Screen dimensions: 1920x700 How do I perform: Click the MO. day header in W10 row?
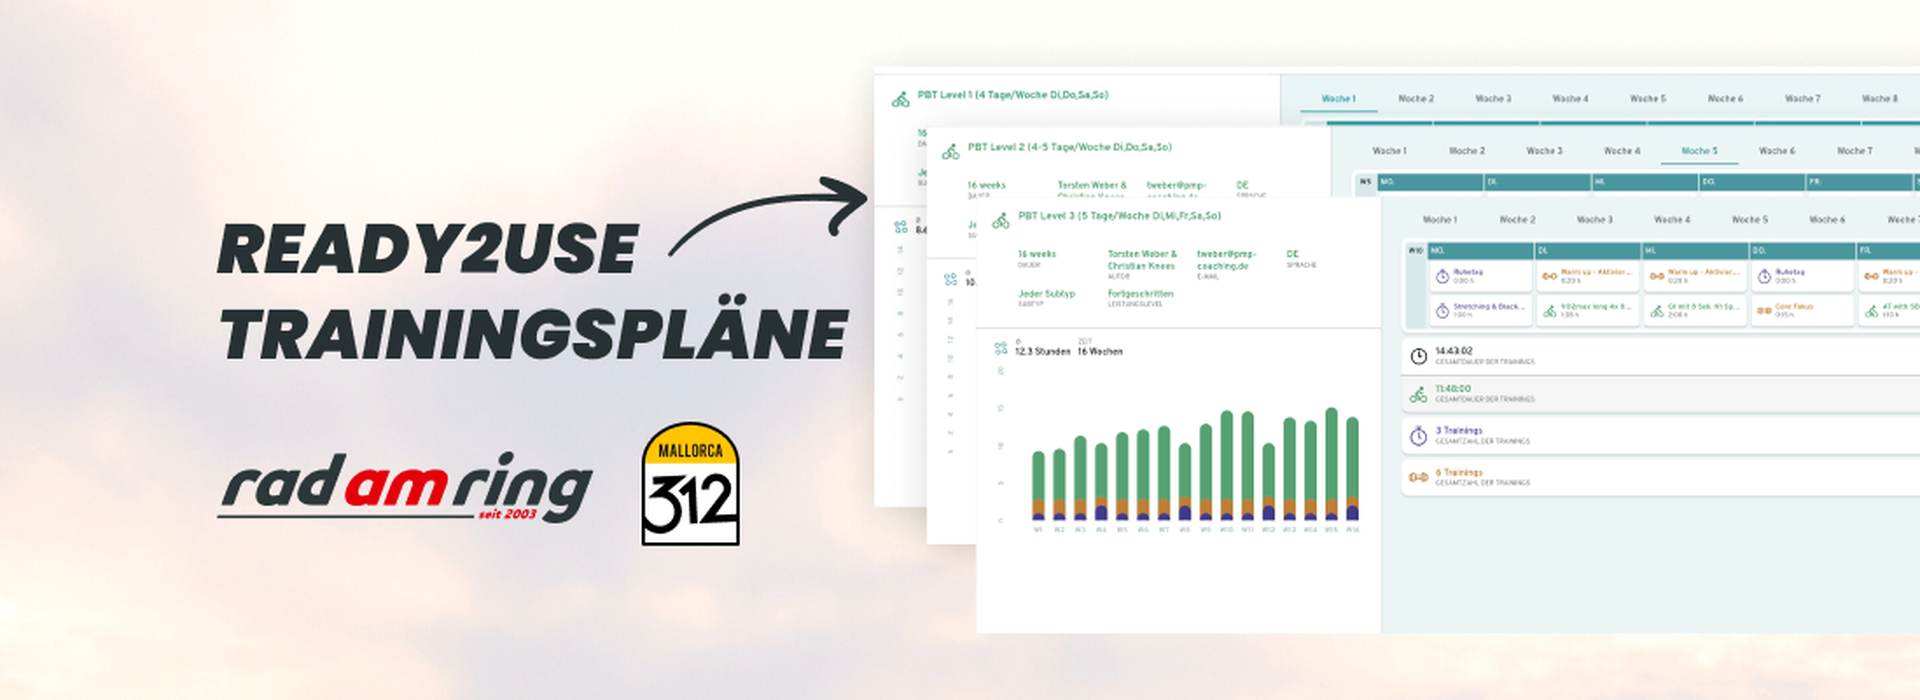point(1482,250)
